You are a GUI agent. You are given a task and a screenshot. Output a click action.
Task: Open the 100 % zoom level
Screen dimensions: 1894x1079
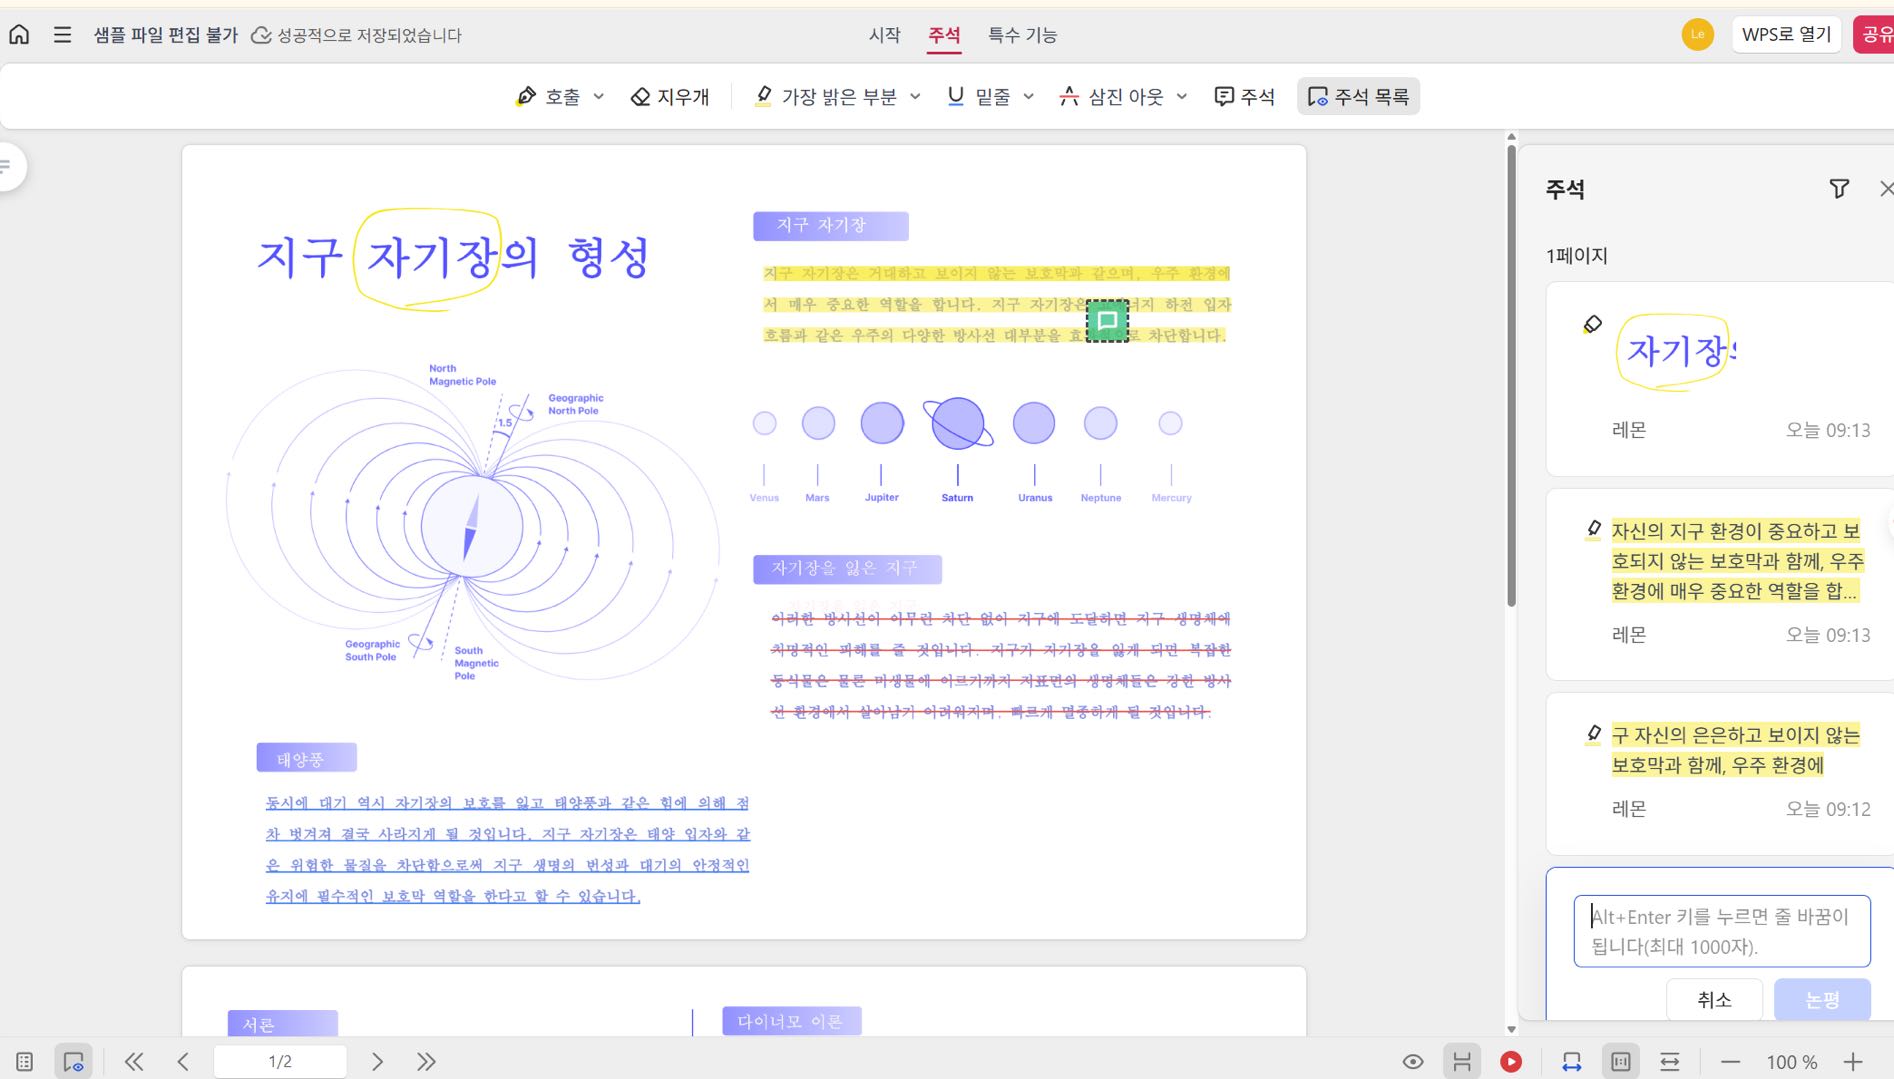click(1791, 1061)
